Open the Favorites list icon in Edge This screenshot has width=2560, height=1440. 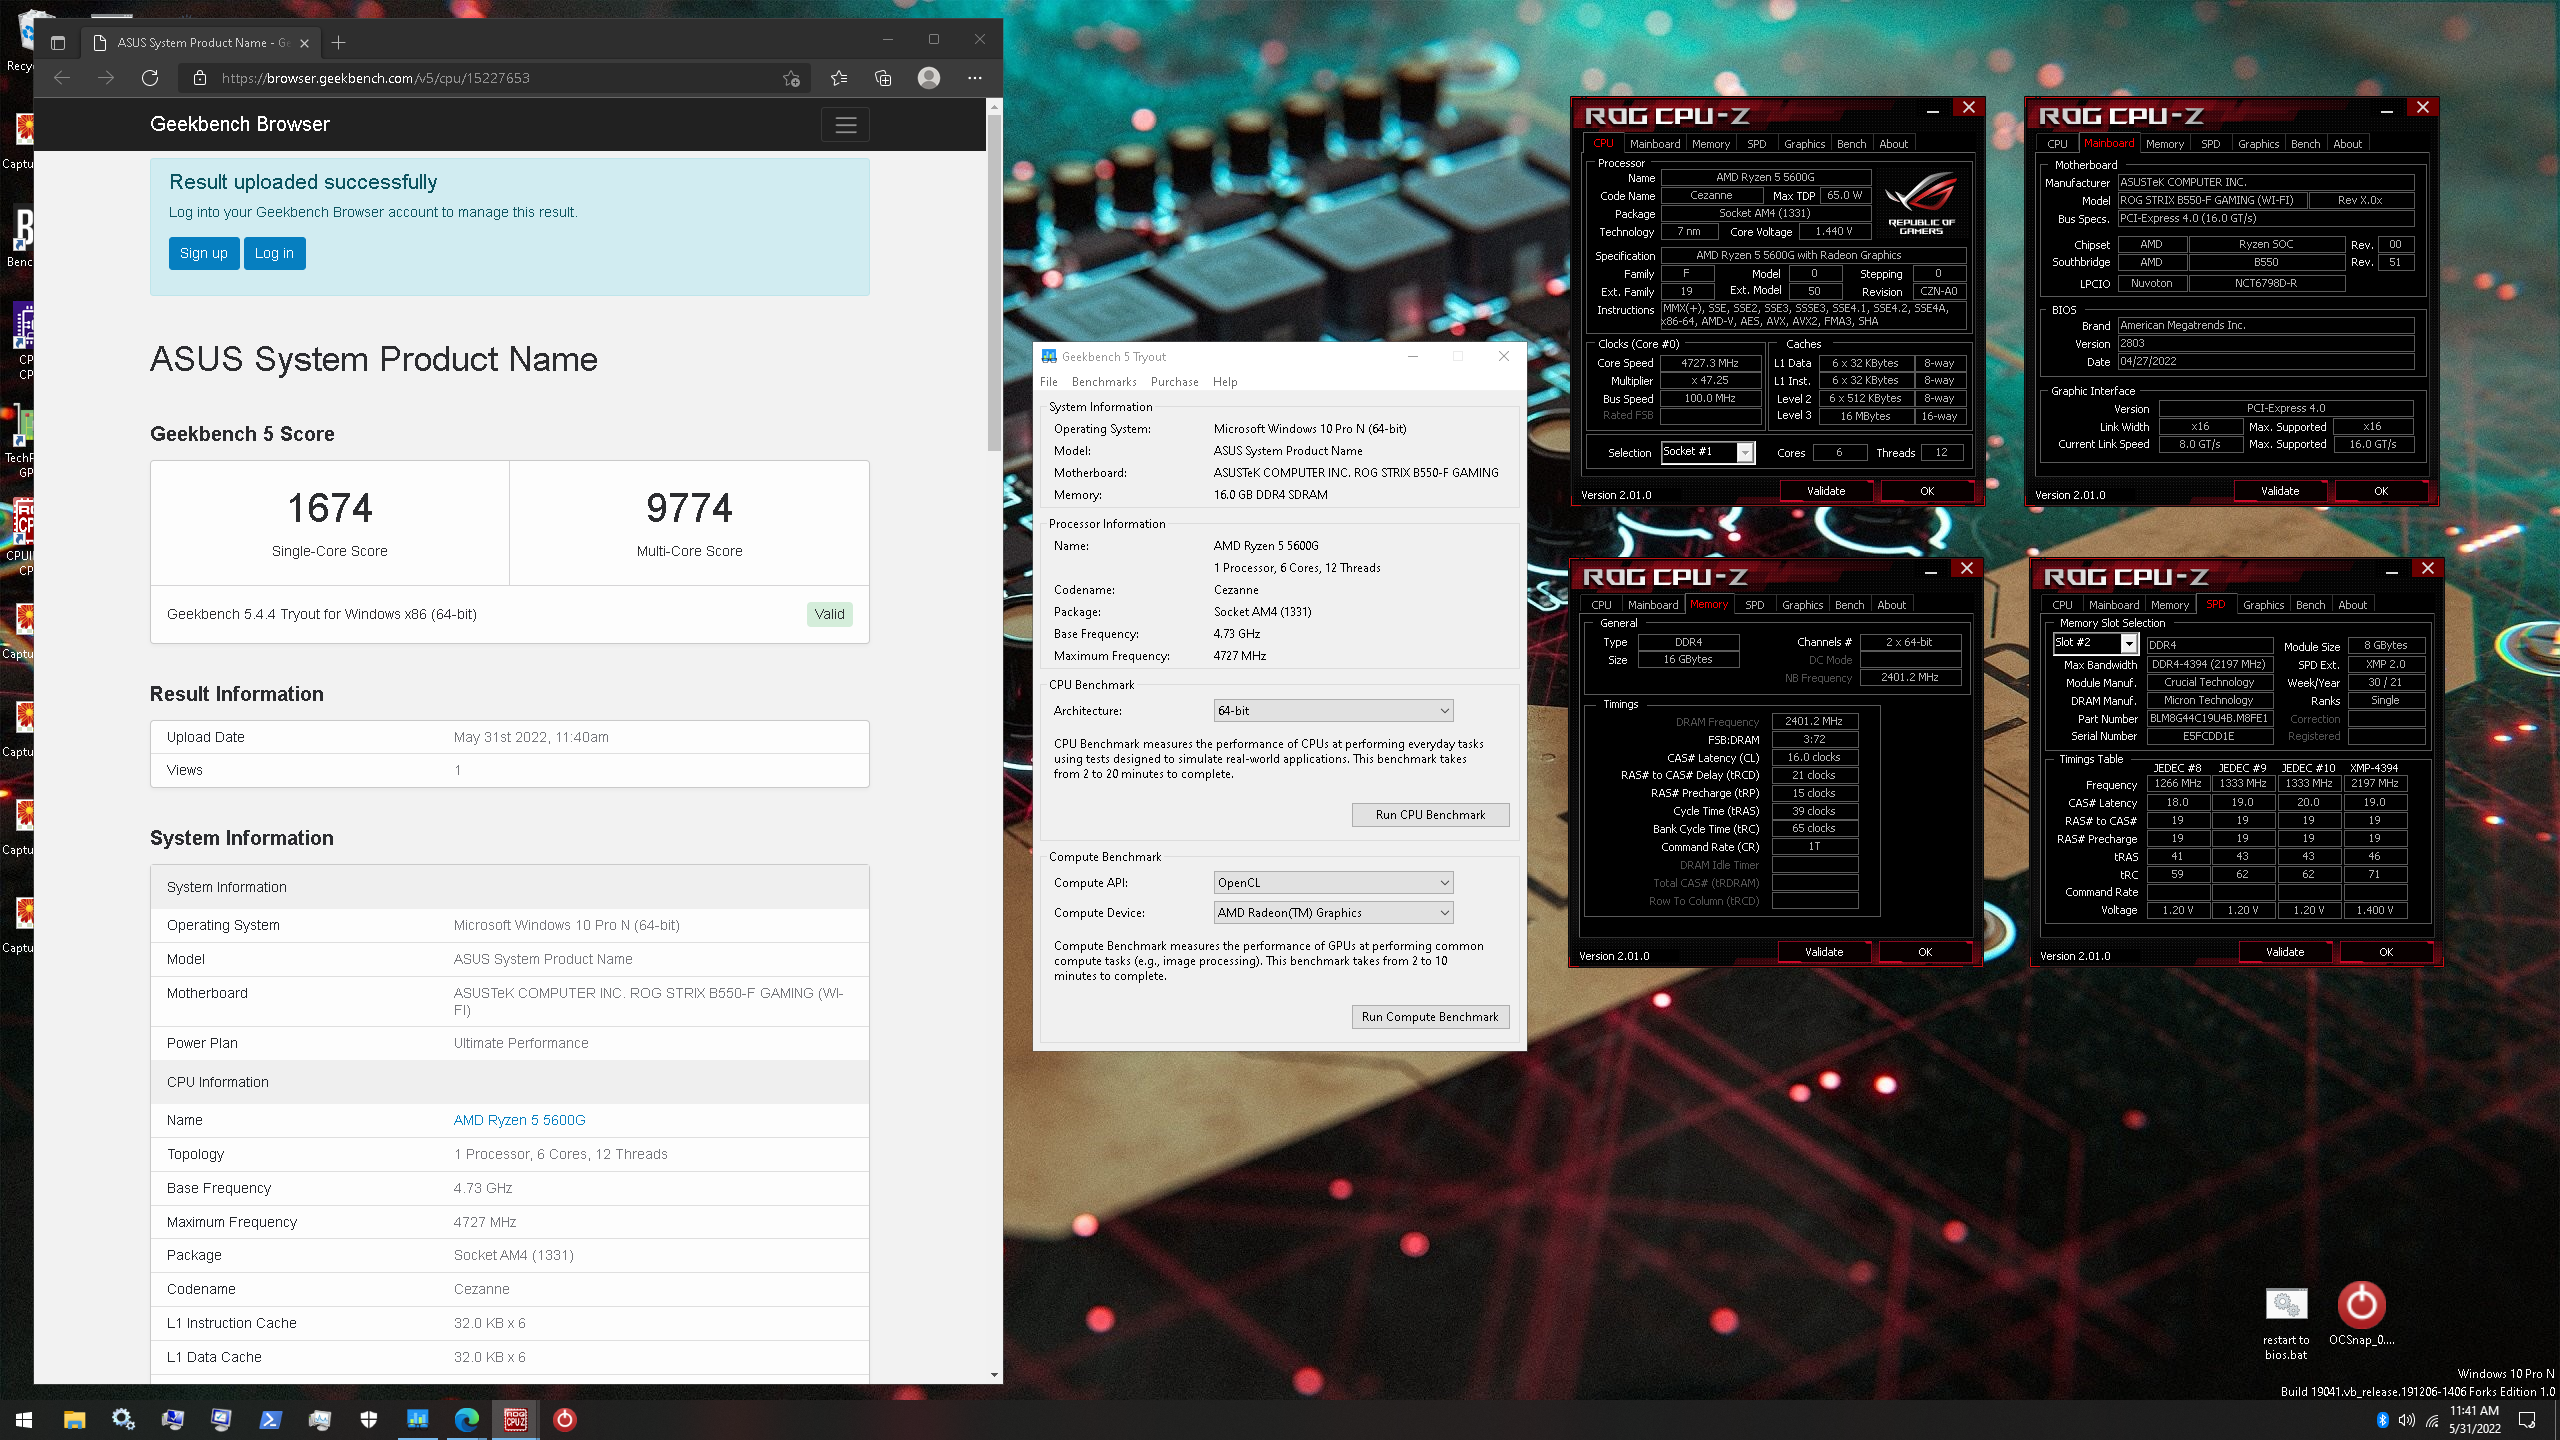(x=839, y=78)
